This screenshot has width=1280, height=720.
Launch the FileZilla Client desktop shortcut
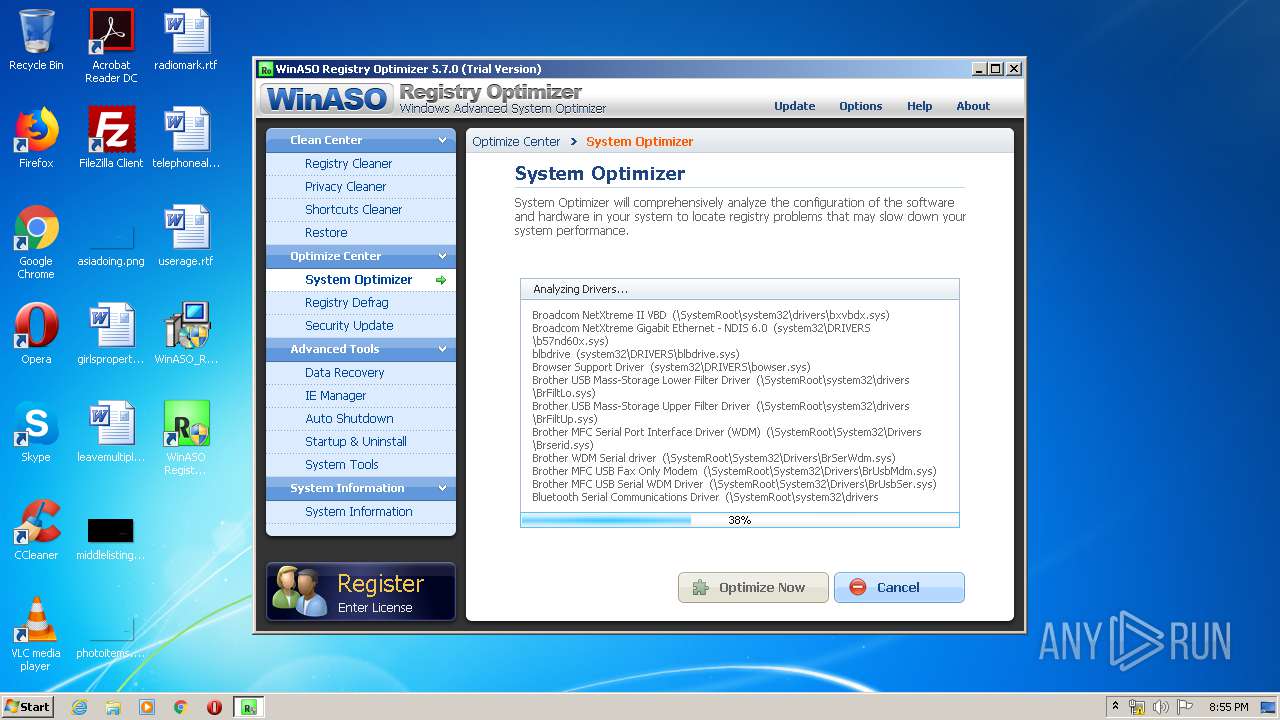click(x=111, y=138)
